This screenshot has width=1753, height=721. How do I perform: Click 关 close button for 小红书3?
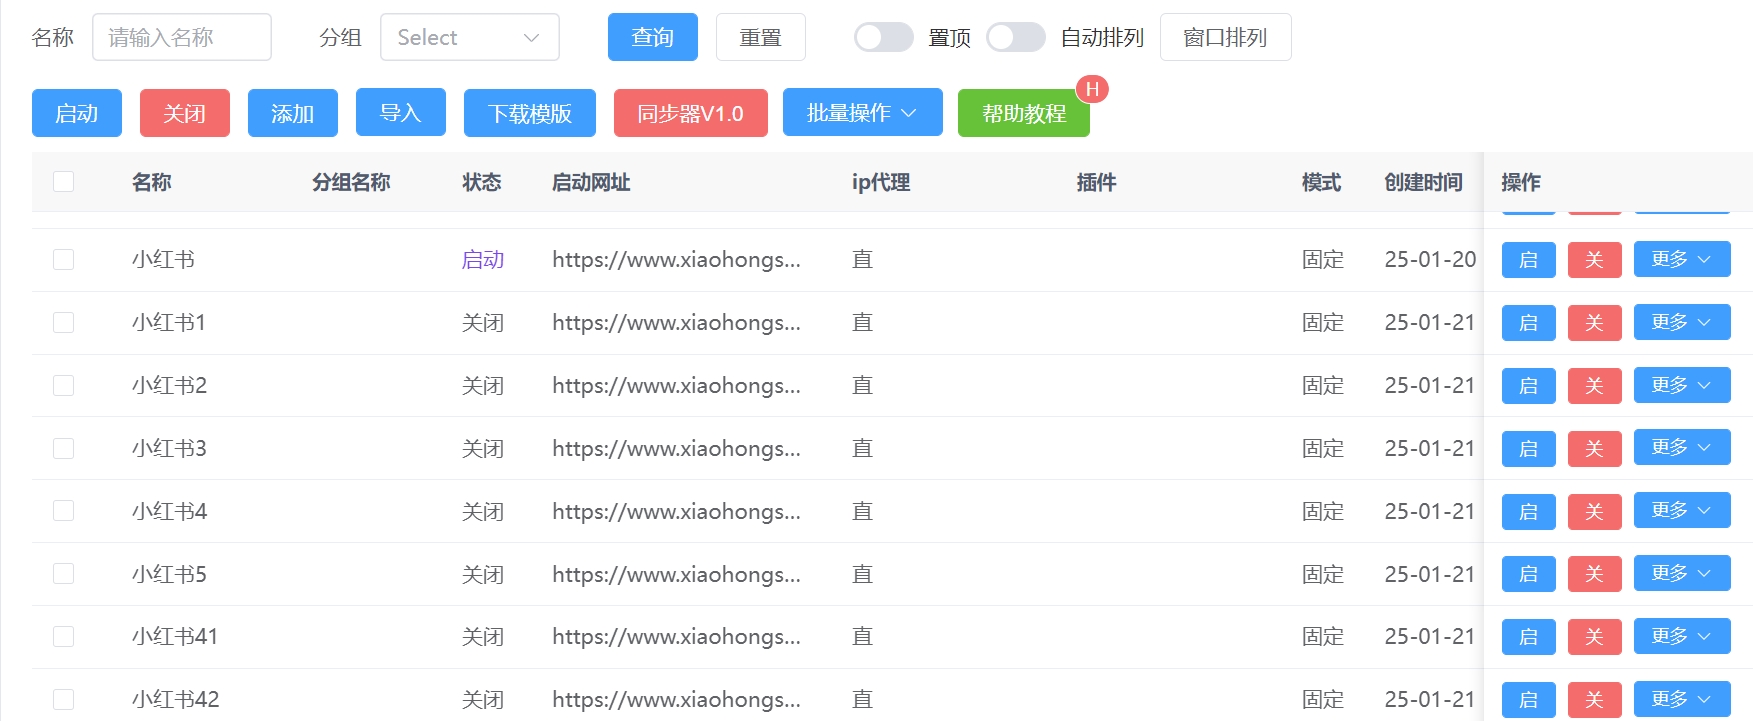pos(1595,448)
